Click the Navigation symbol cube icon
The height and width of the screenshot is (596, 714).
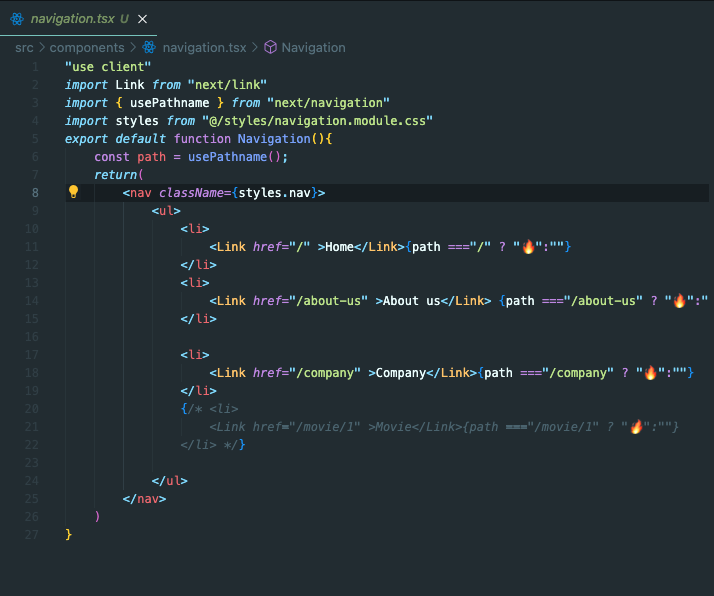[270, 47]
